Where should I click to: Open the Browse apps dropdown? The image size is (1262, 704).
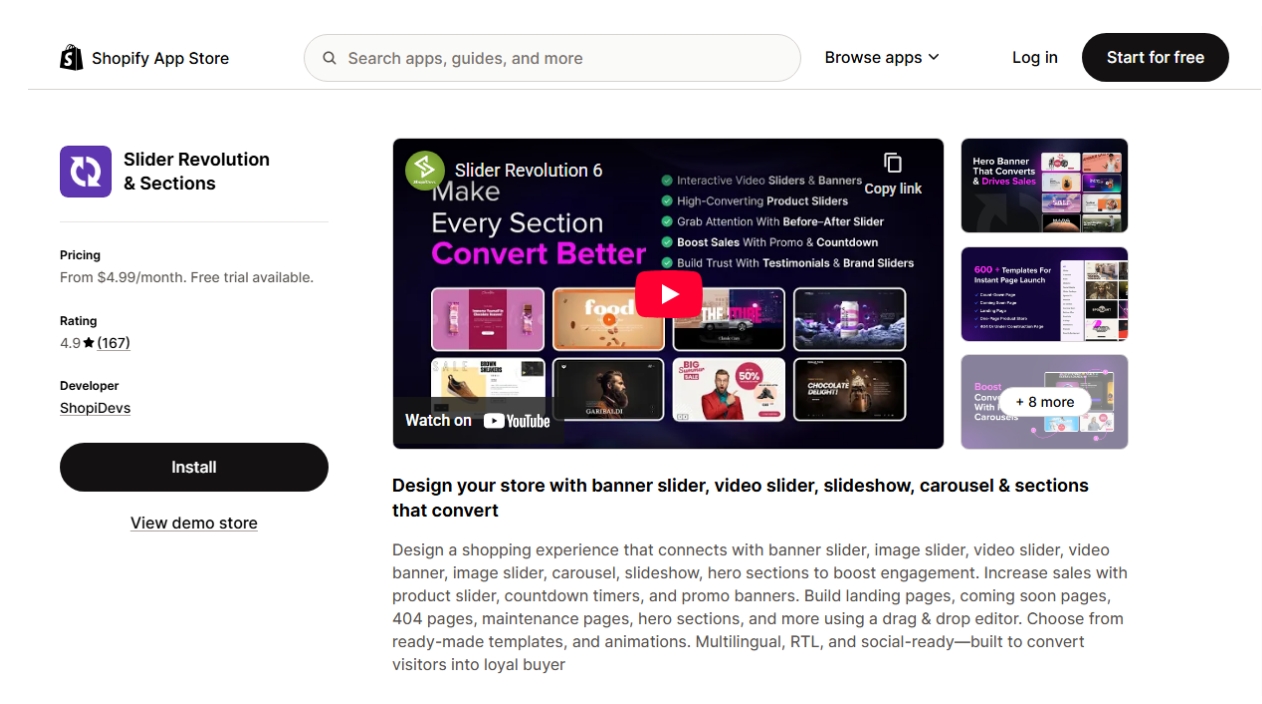click(x=880, y=57)
